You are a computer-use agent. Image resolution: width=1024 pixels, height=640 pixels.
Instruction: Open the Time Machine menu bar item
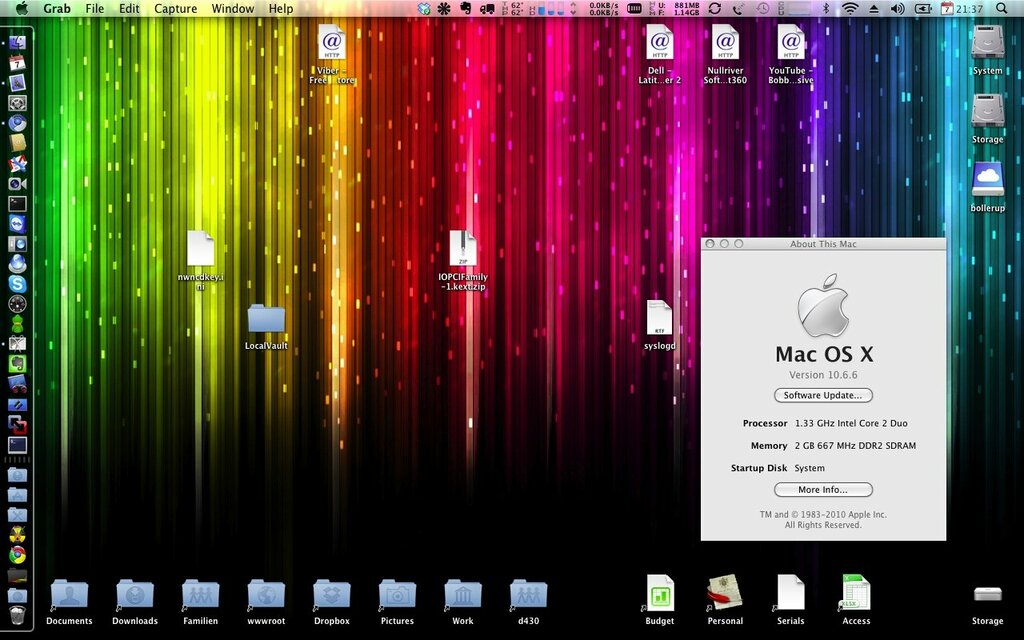[x=763, y=8]
